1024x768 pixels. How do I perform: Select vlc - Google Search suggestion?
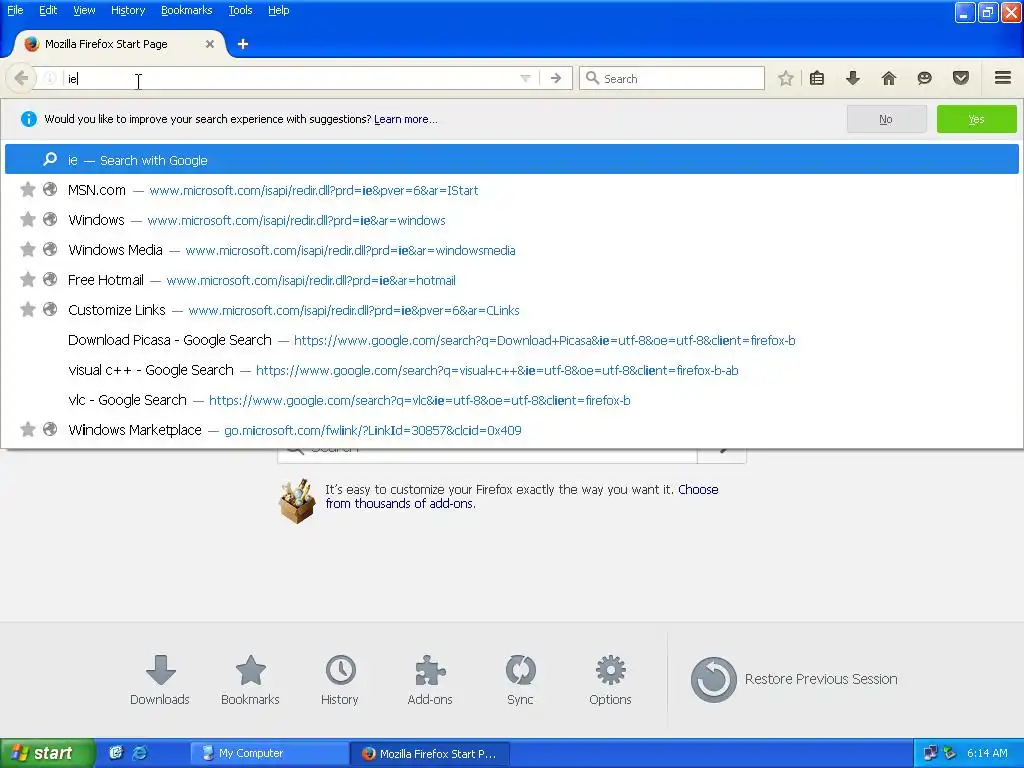511,400
